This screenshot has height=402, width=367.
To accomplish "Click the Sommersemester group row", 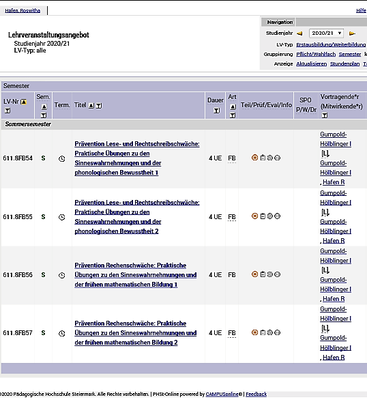I will (x=184, y=124).
